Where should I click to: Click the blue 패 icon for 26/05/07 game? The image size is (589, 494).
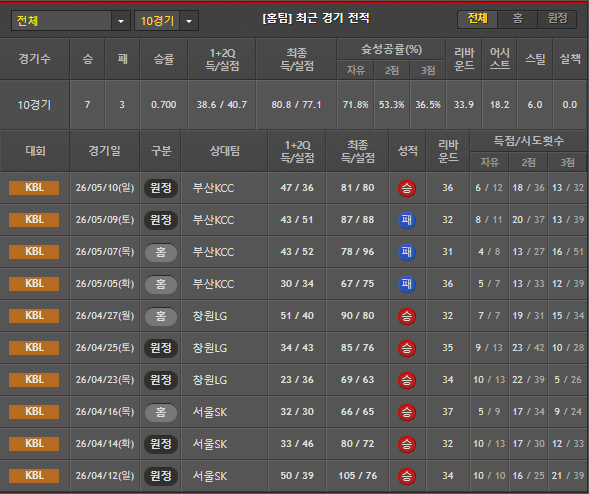[x=407, y=252]
